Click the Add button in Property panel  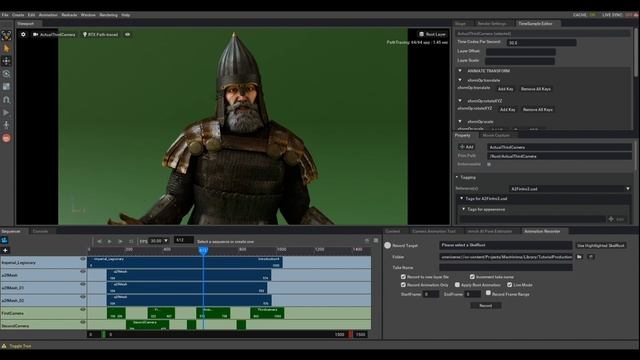466,147
